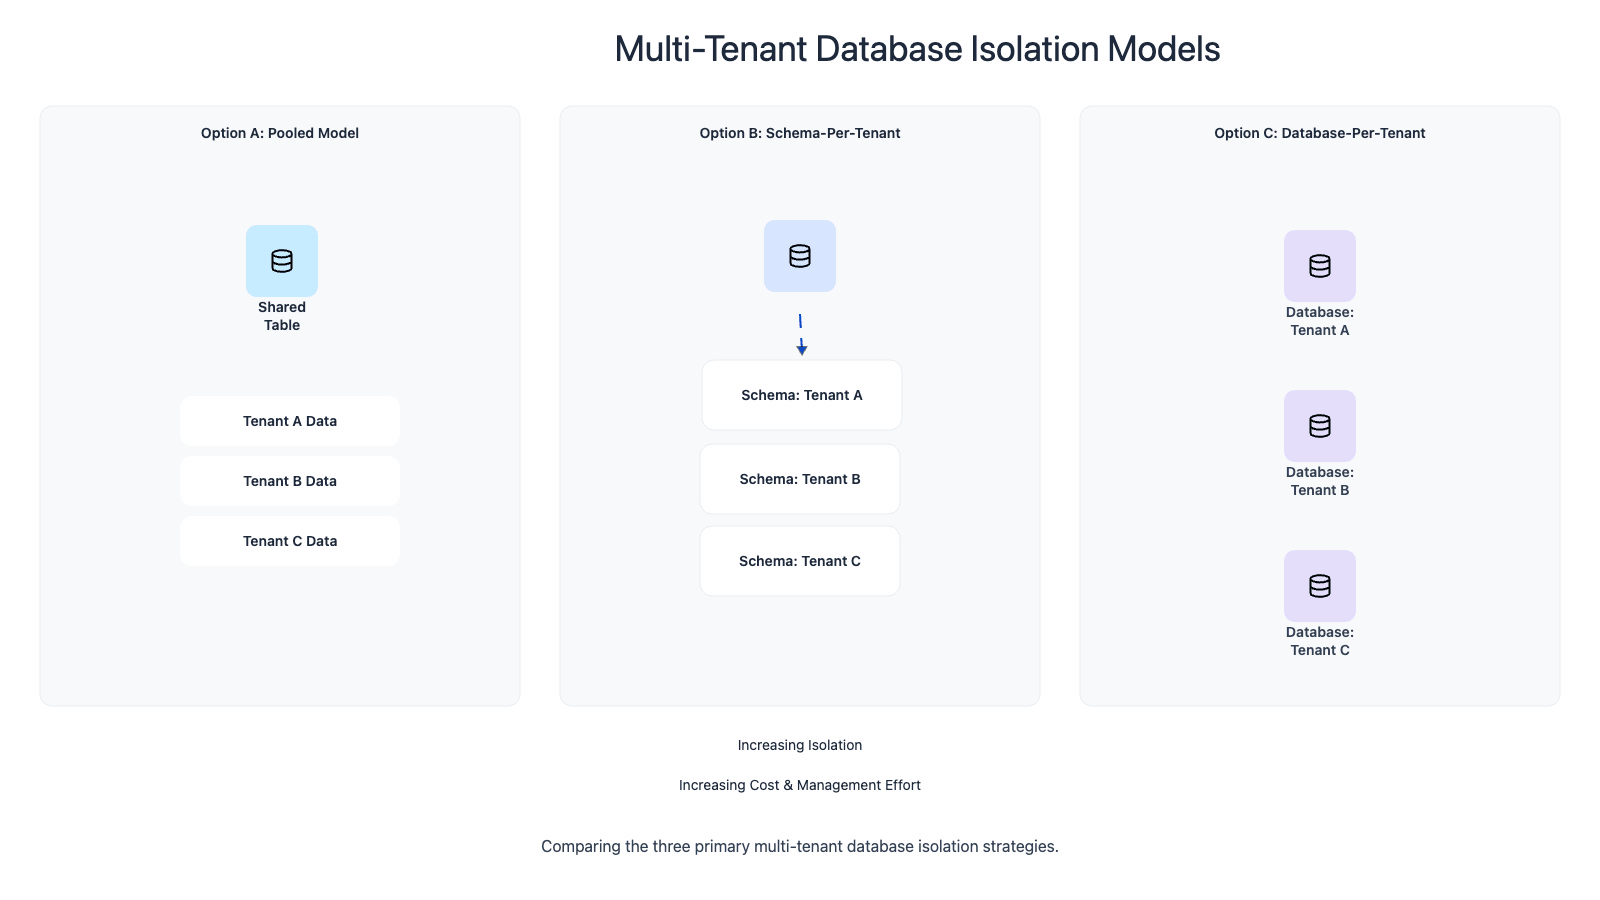Click the Shared Table database icon
Image resolution: width=1600 pixels, height=900 pixels.
point(282,261)
